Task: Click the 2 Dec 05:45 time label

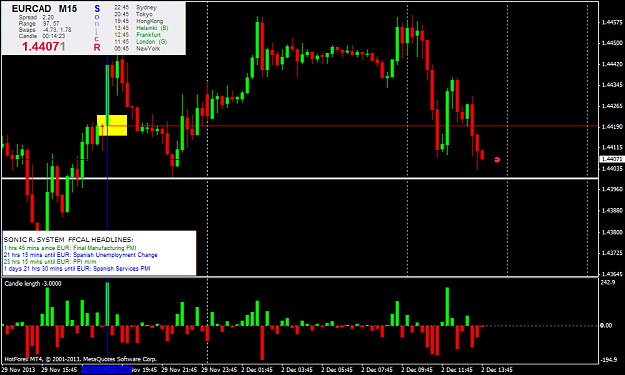Action: (x=337, y=370)
